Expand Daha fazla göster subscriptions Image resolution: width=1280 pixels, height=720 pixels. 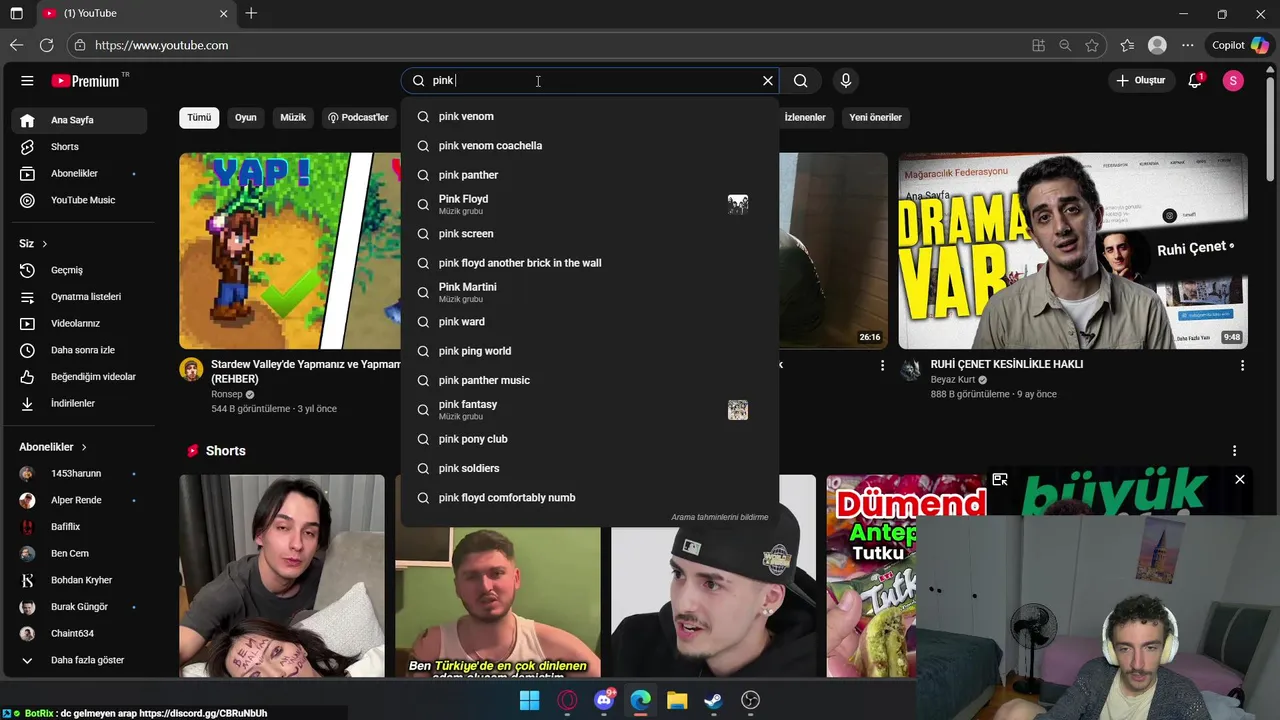(80, 660)
